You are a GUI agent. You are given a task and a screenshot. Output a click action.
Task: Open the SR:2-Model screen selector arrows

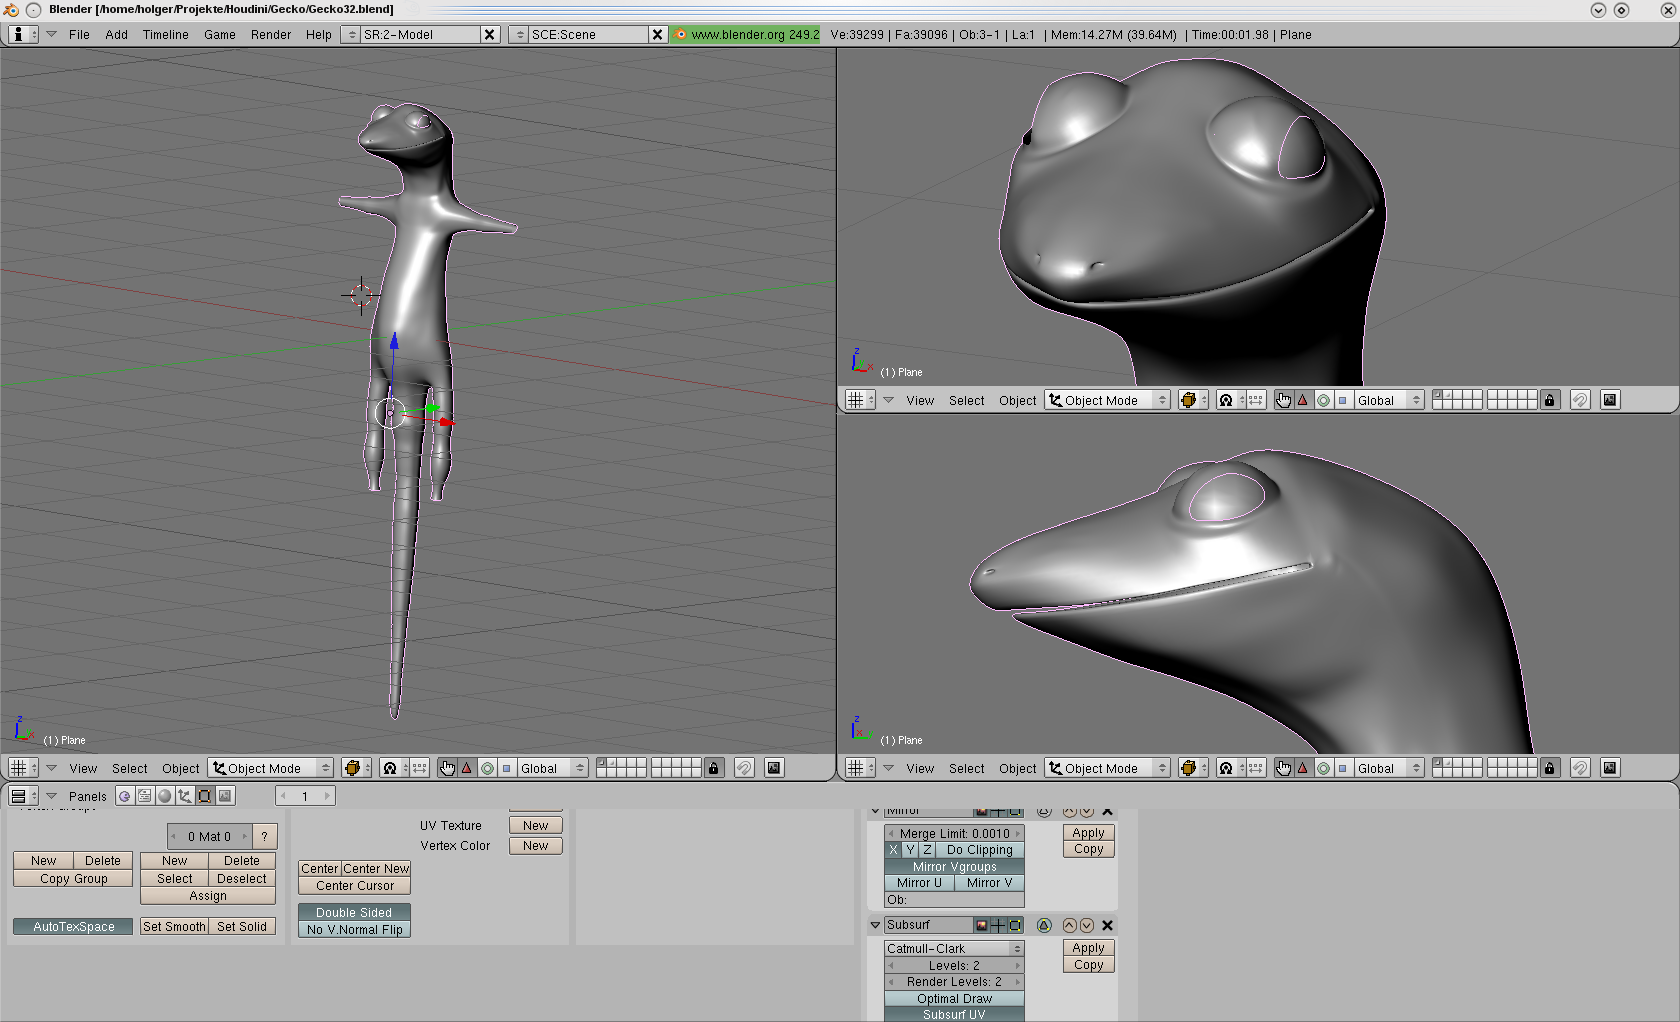[x=350, y=34]
